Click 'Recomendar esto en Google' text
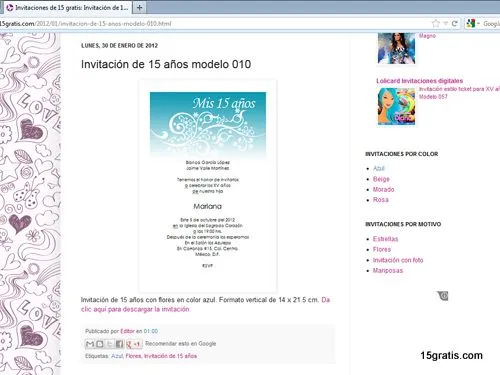The height and width of the screenshot is (375, 500). 181,344
